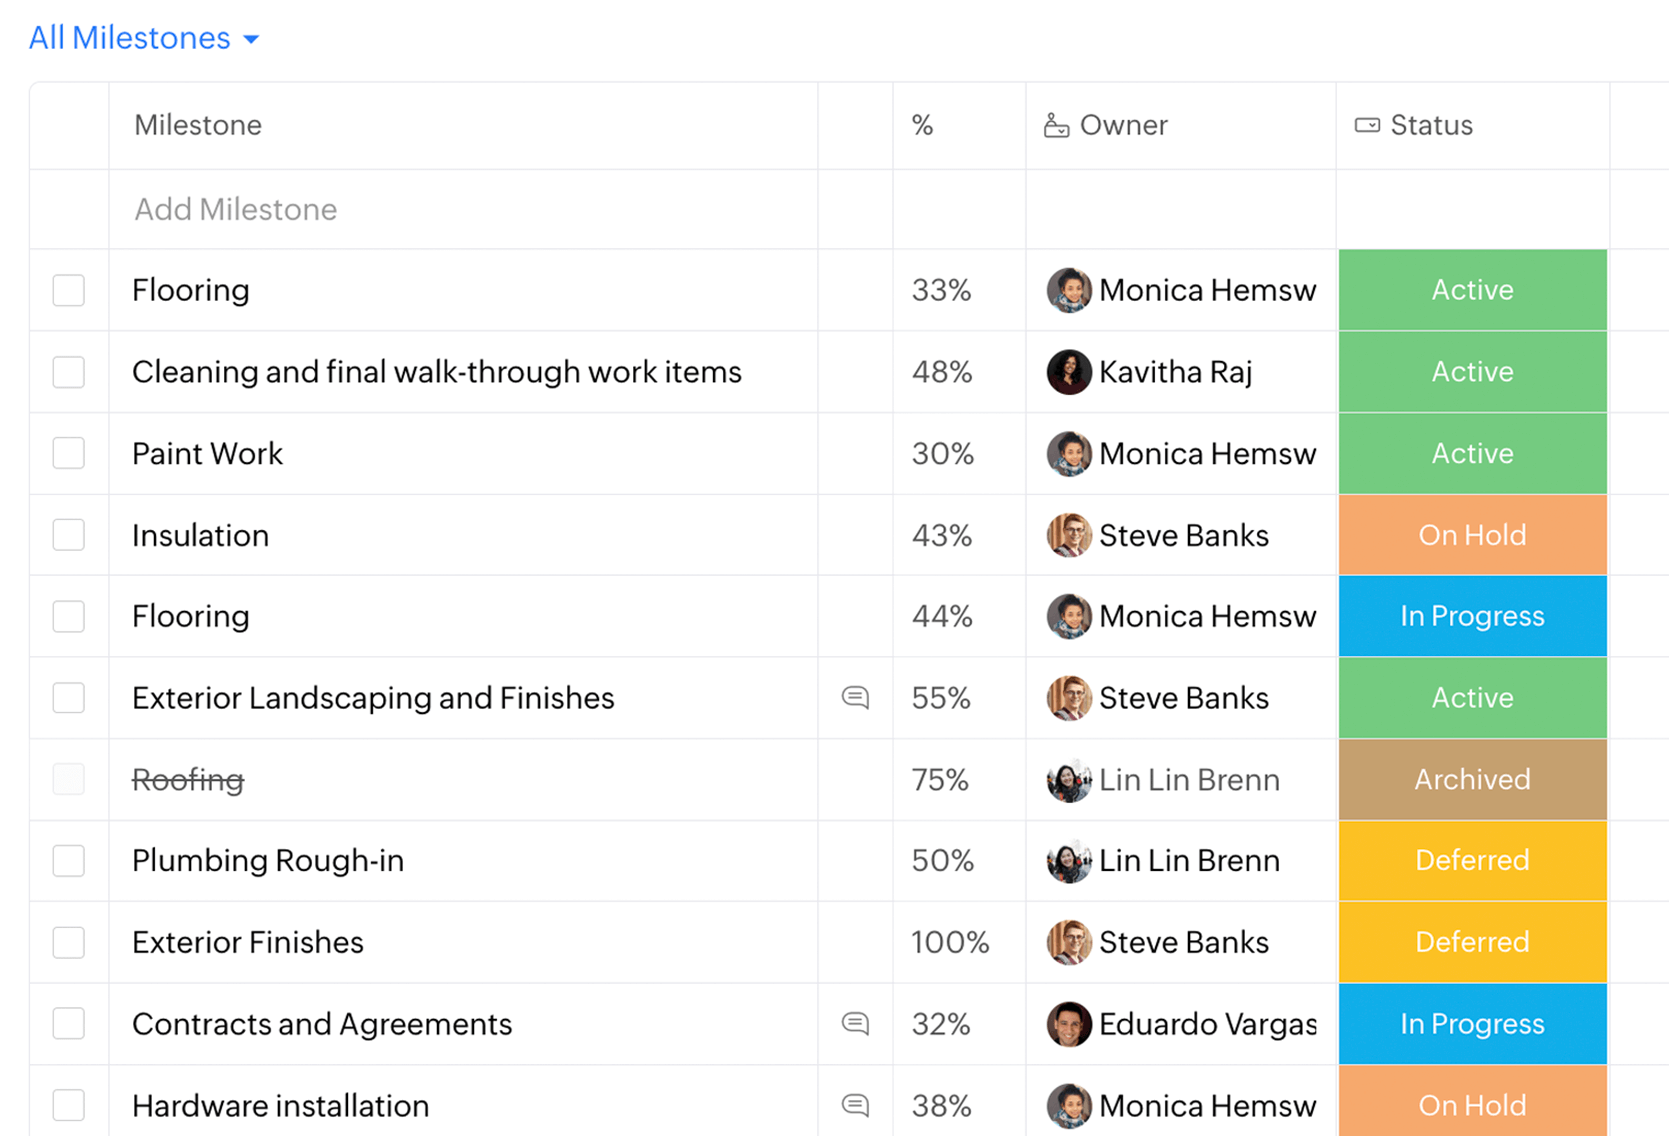1669x1136 pixels.
Task: Click Kavitha Raj's avatar
Action: point(1068,371)
